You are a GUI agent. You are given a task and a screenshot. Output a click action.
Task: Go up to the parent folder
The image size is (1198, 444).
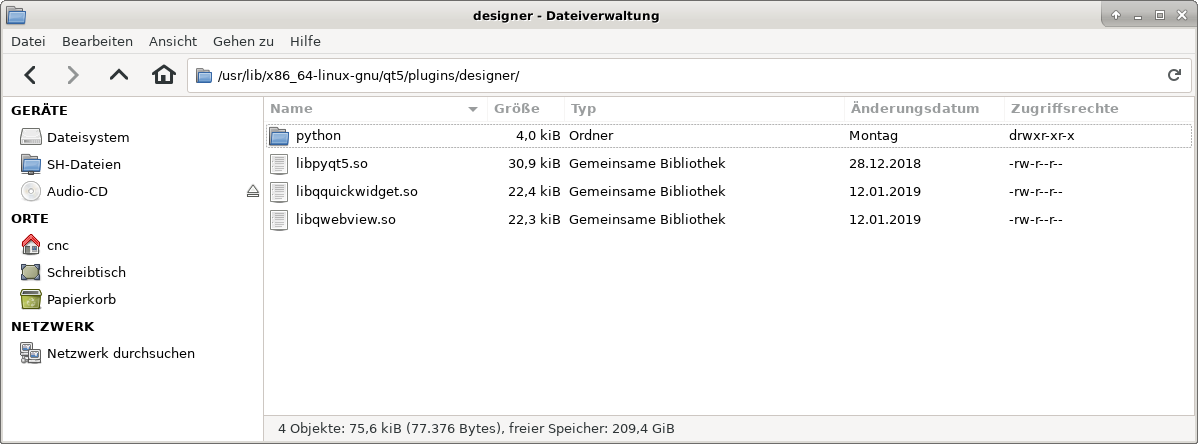click(118, 74)
